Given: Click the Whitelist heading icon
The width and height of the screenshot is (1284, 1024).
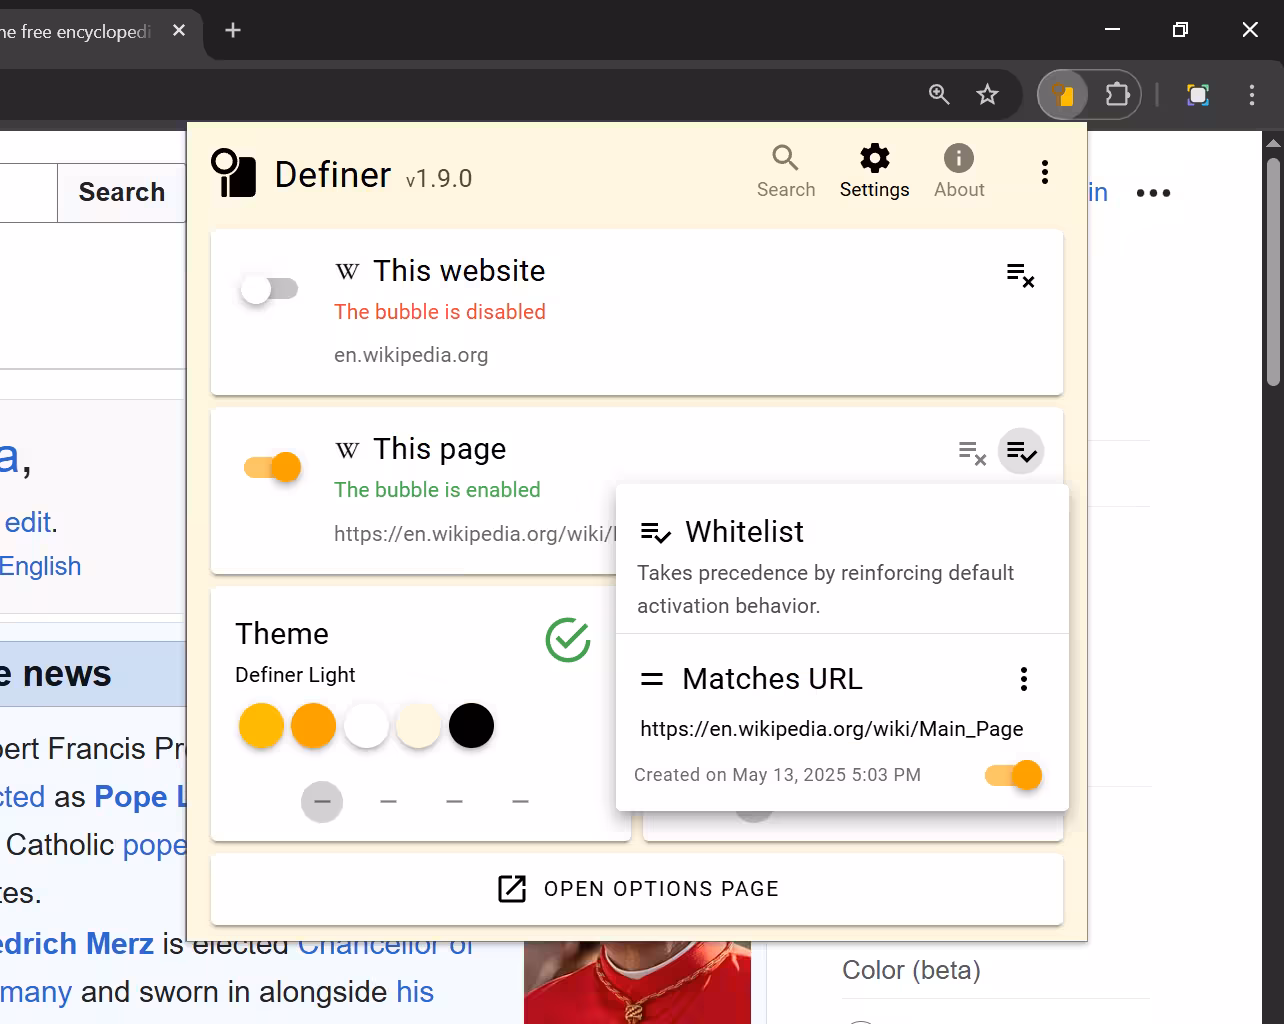Looking at the screenshot, I should point(655,532).
